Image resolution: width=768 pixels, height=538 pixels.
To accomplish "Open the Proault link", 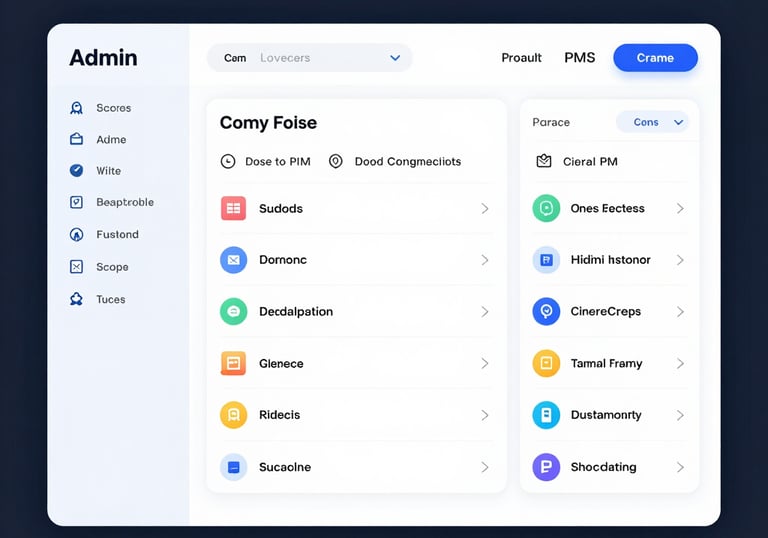I will click(521, 58).
